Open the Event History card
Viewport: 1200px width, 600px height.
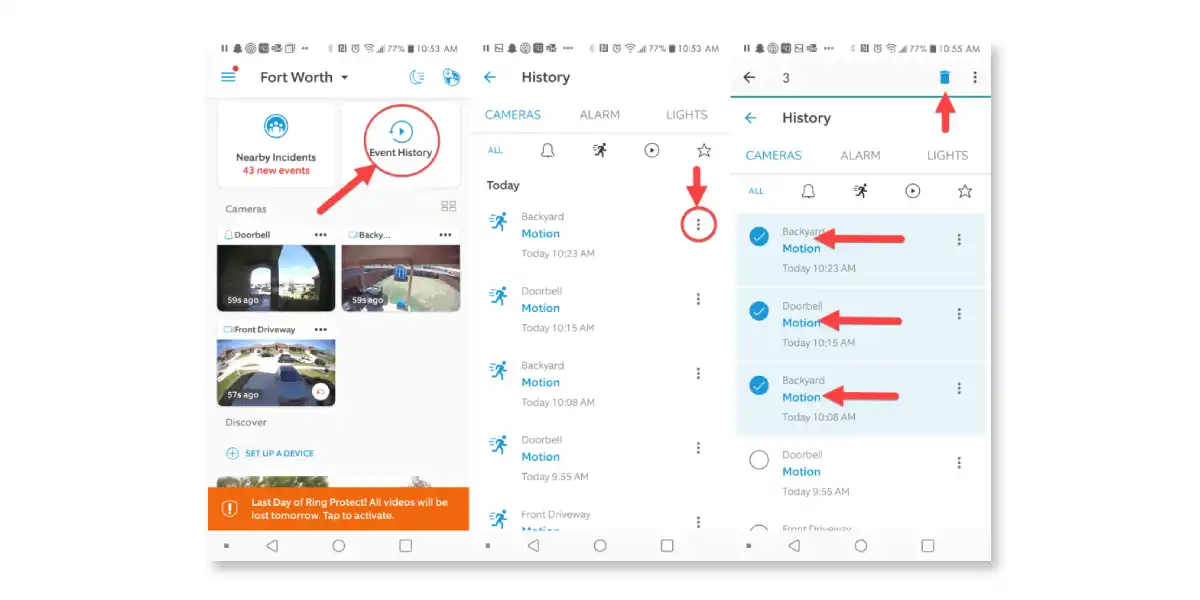(400, 144)
